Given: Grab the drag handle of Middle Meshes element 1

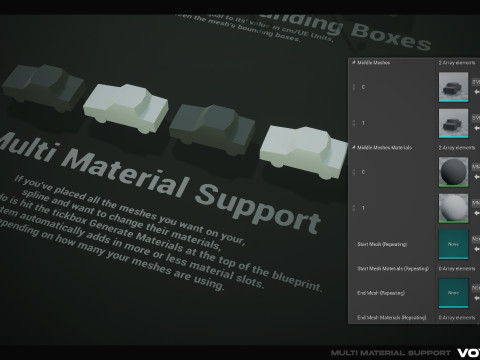Looking at the screenshot, I should click(354, 123).
